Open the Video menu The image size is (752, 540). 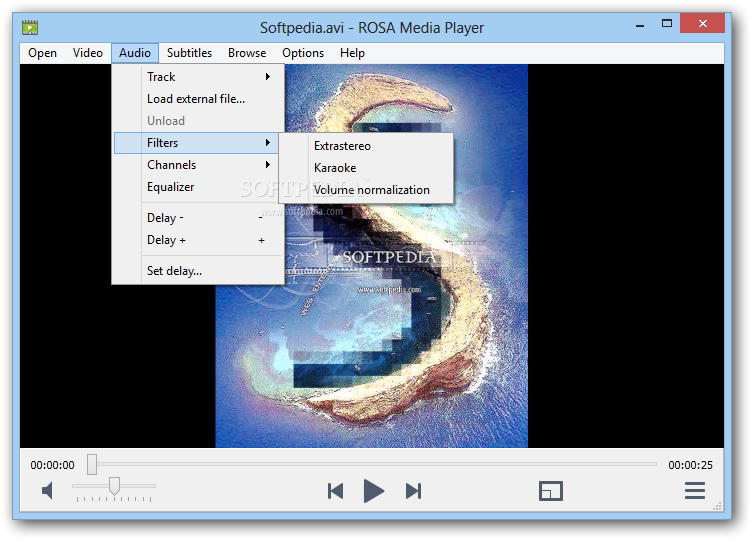88,53
